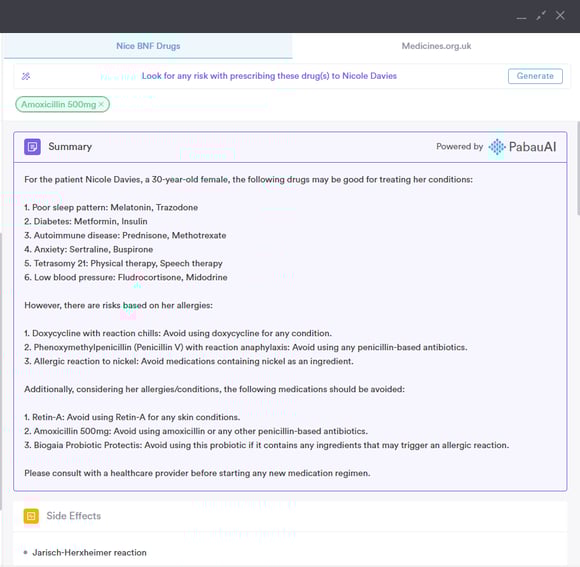Close the window with the X icon
The width and height of the screenshot is (580, 567).
coord(560,16)
